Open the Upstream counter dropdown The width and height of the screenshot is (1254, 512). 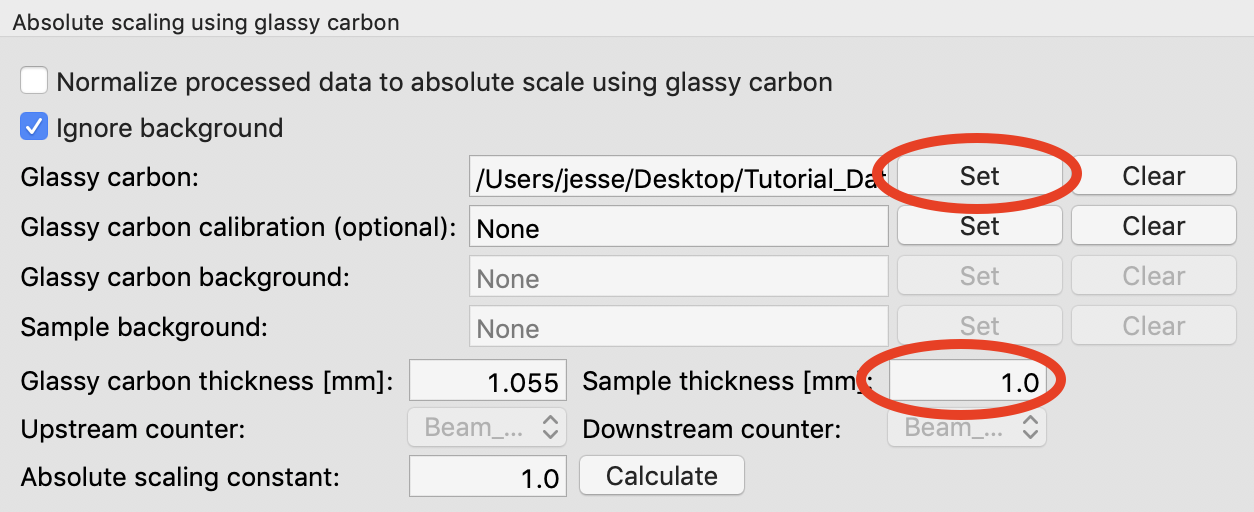[487, 428]
